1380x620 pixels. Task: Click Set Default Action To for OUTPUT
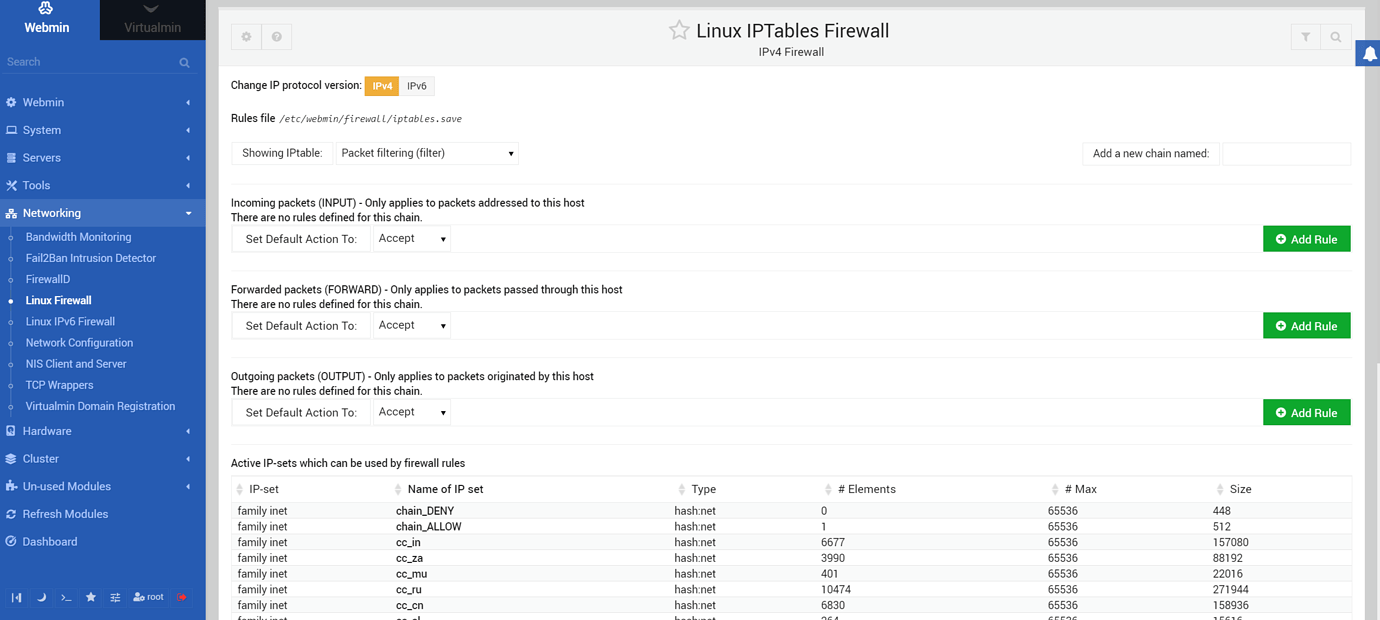click(x=301, y=412)
